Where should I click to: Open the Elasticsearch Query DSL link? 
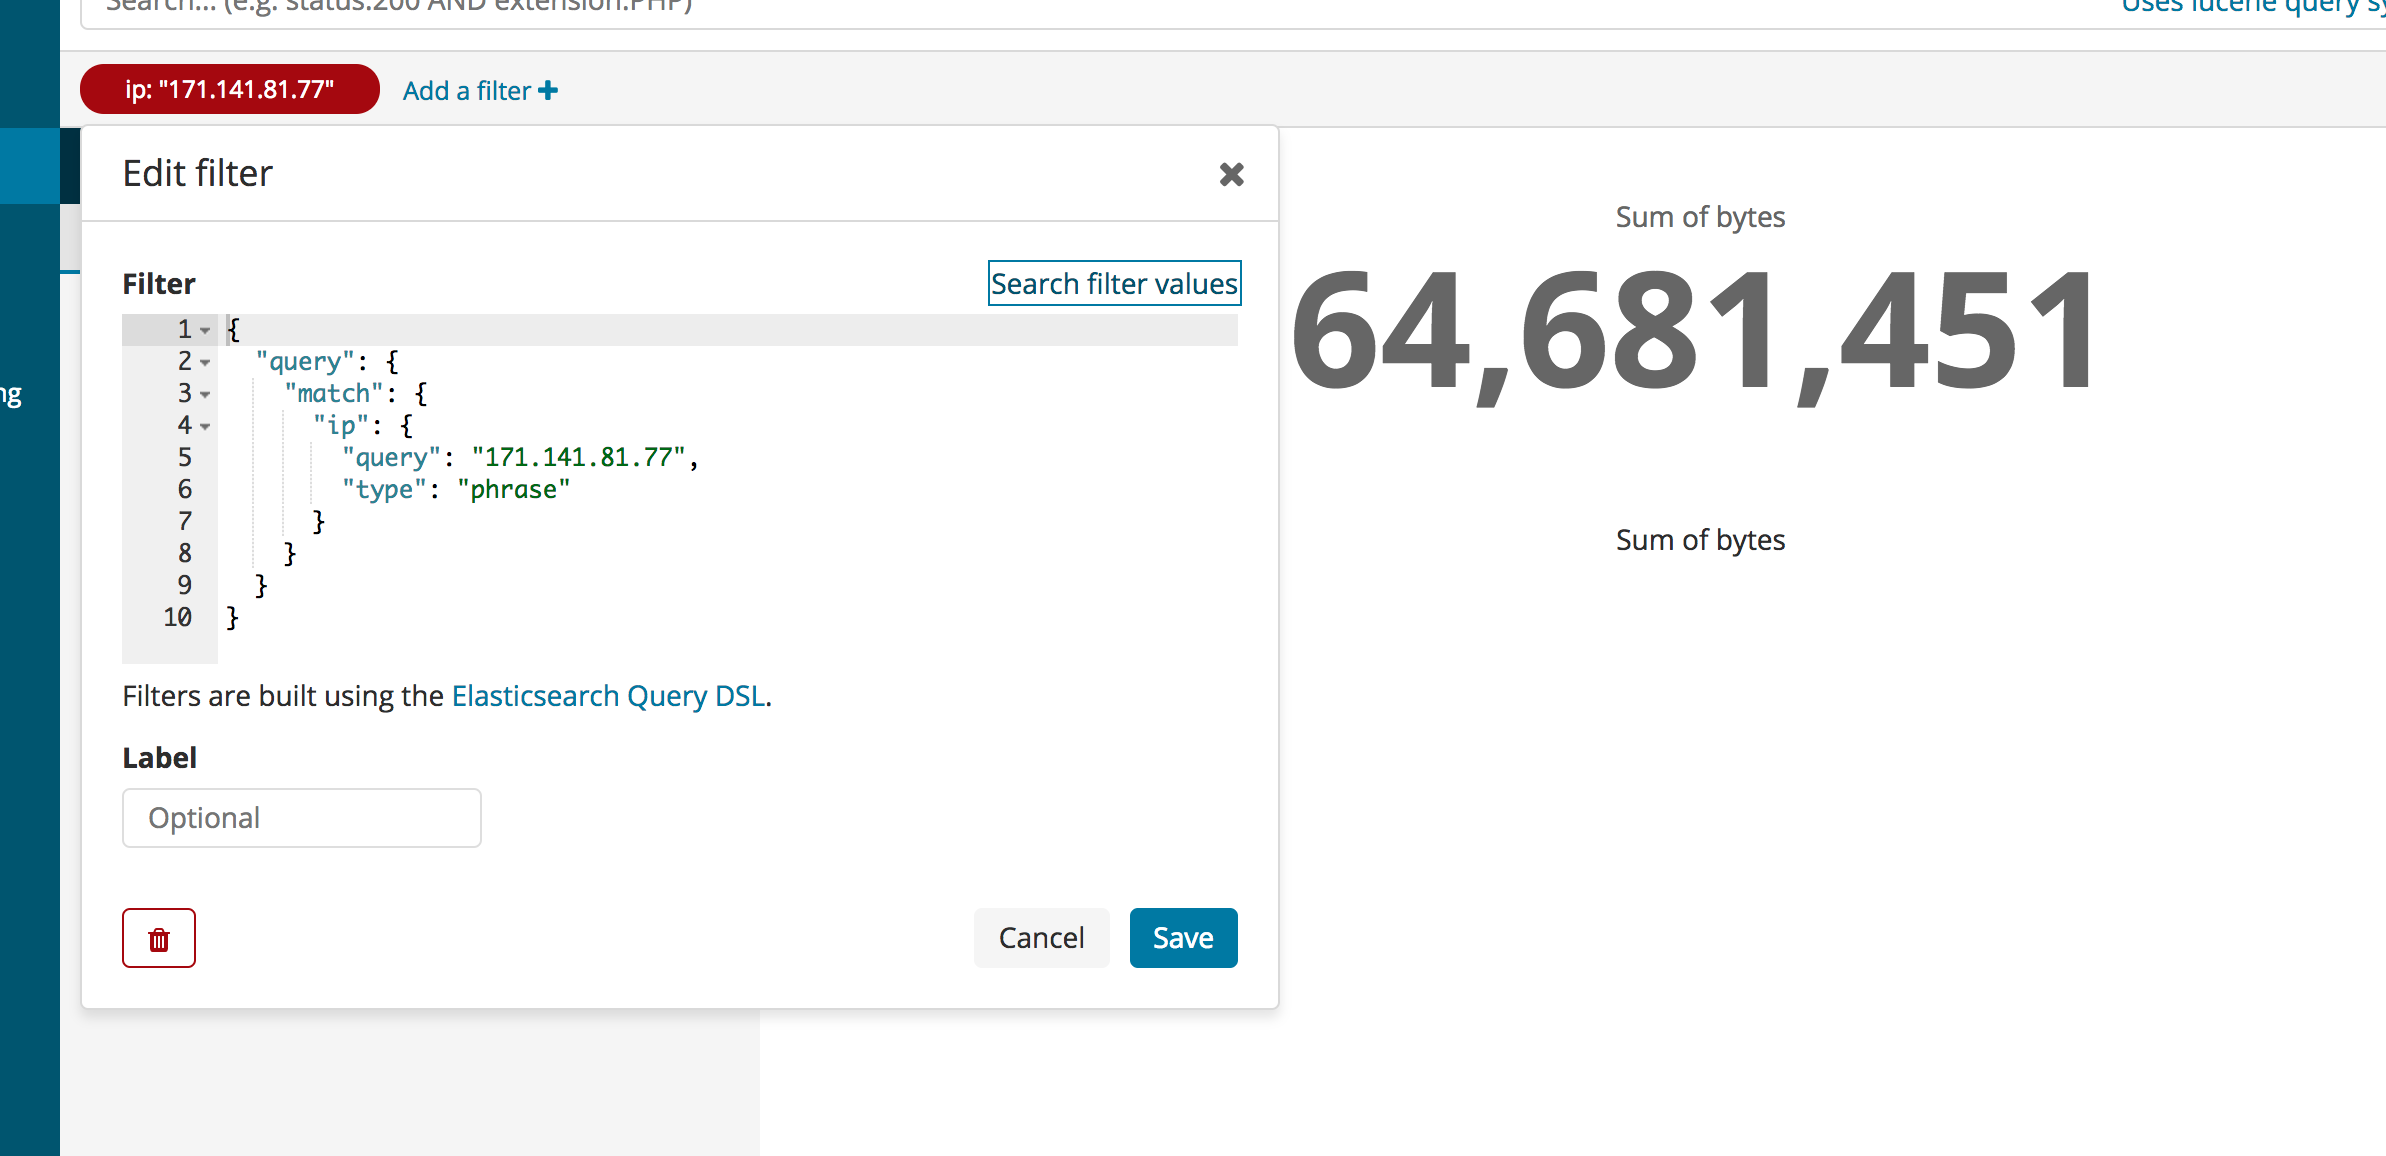(x=608, y=696)
